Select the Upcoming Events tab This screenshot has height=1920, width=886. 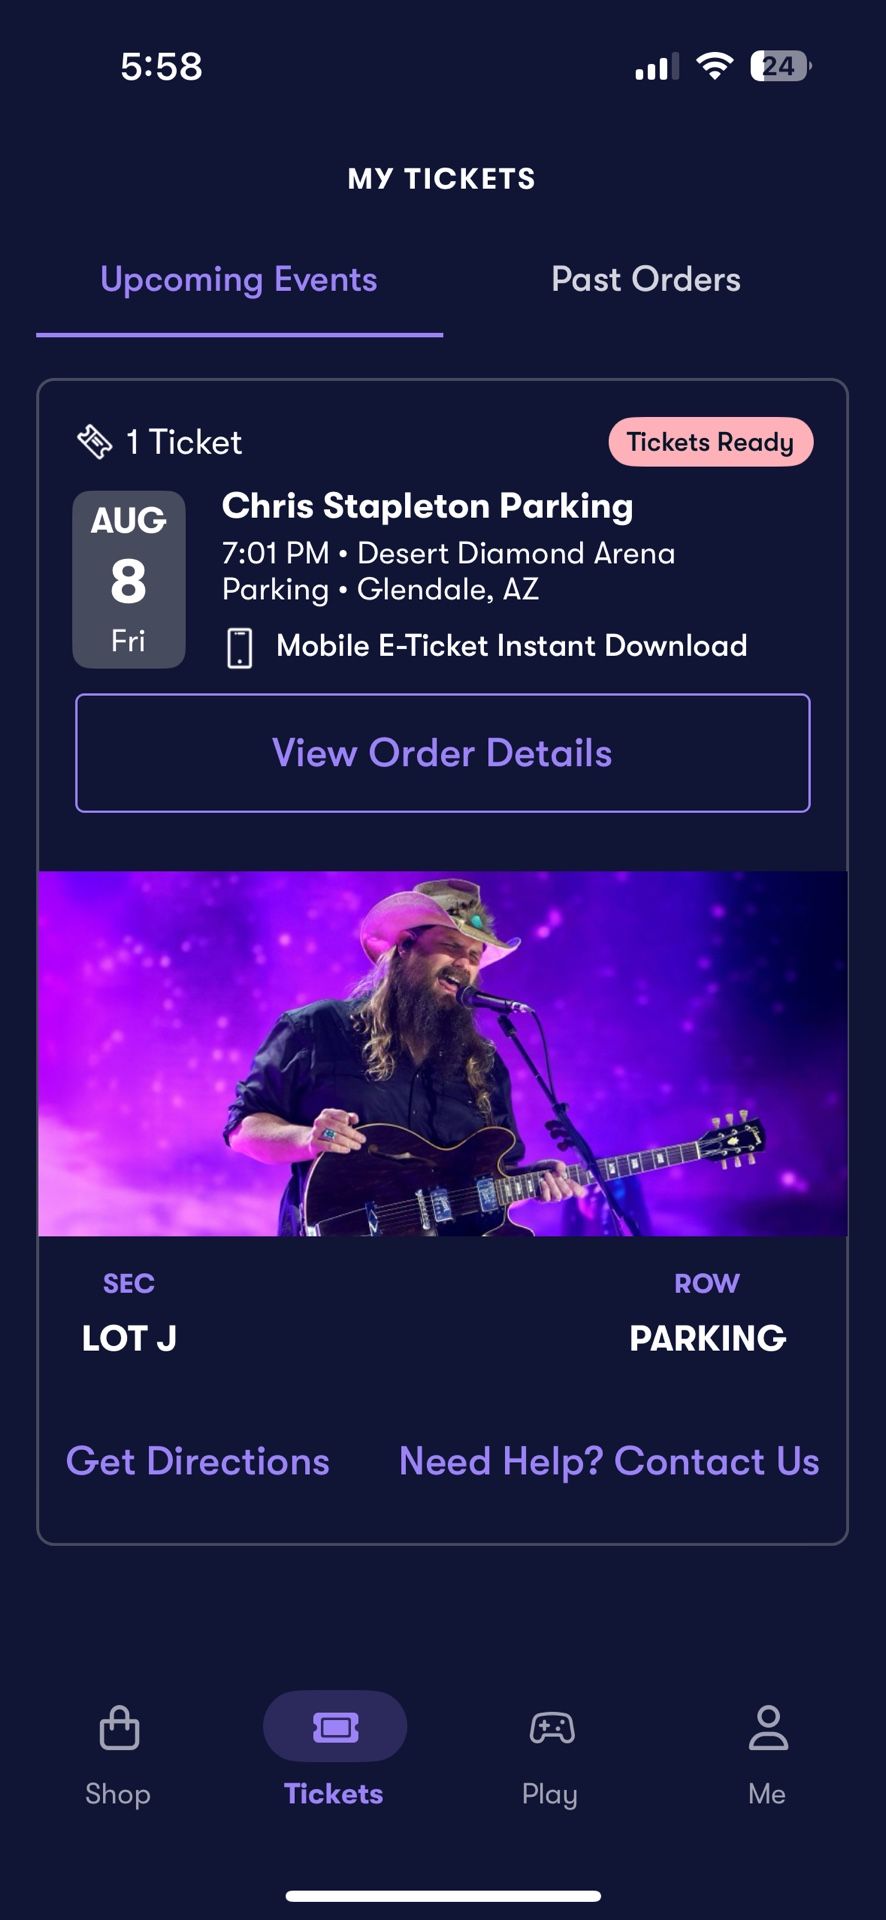click(239, 280)
